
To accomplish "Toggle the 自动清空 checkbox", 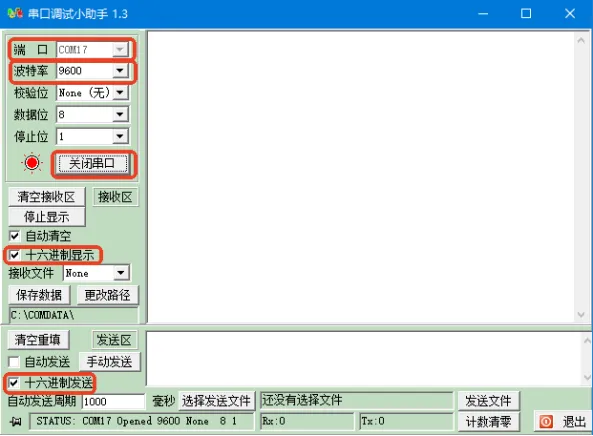I will coord(14,236).
